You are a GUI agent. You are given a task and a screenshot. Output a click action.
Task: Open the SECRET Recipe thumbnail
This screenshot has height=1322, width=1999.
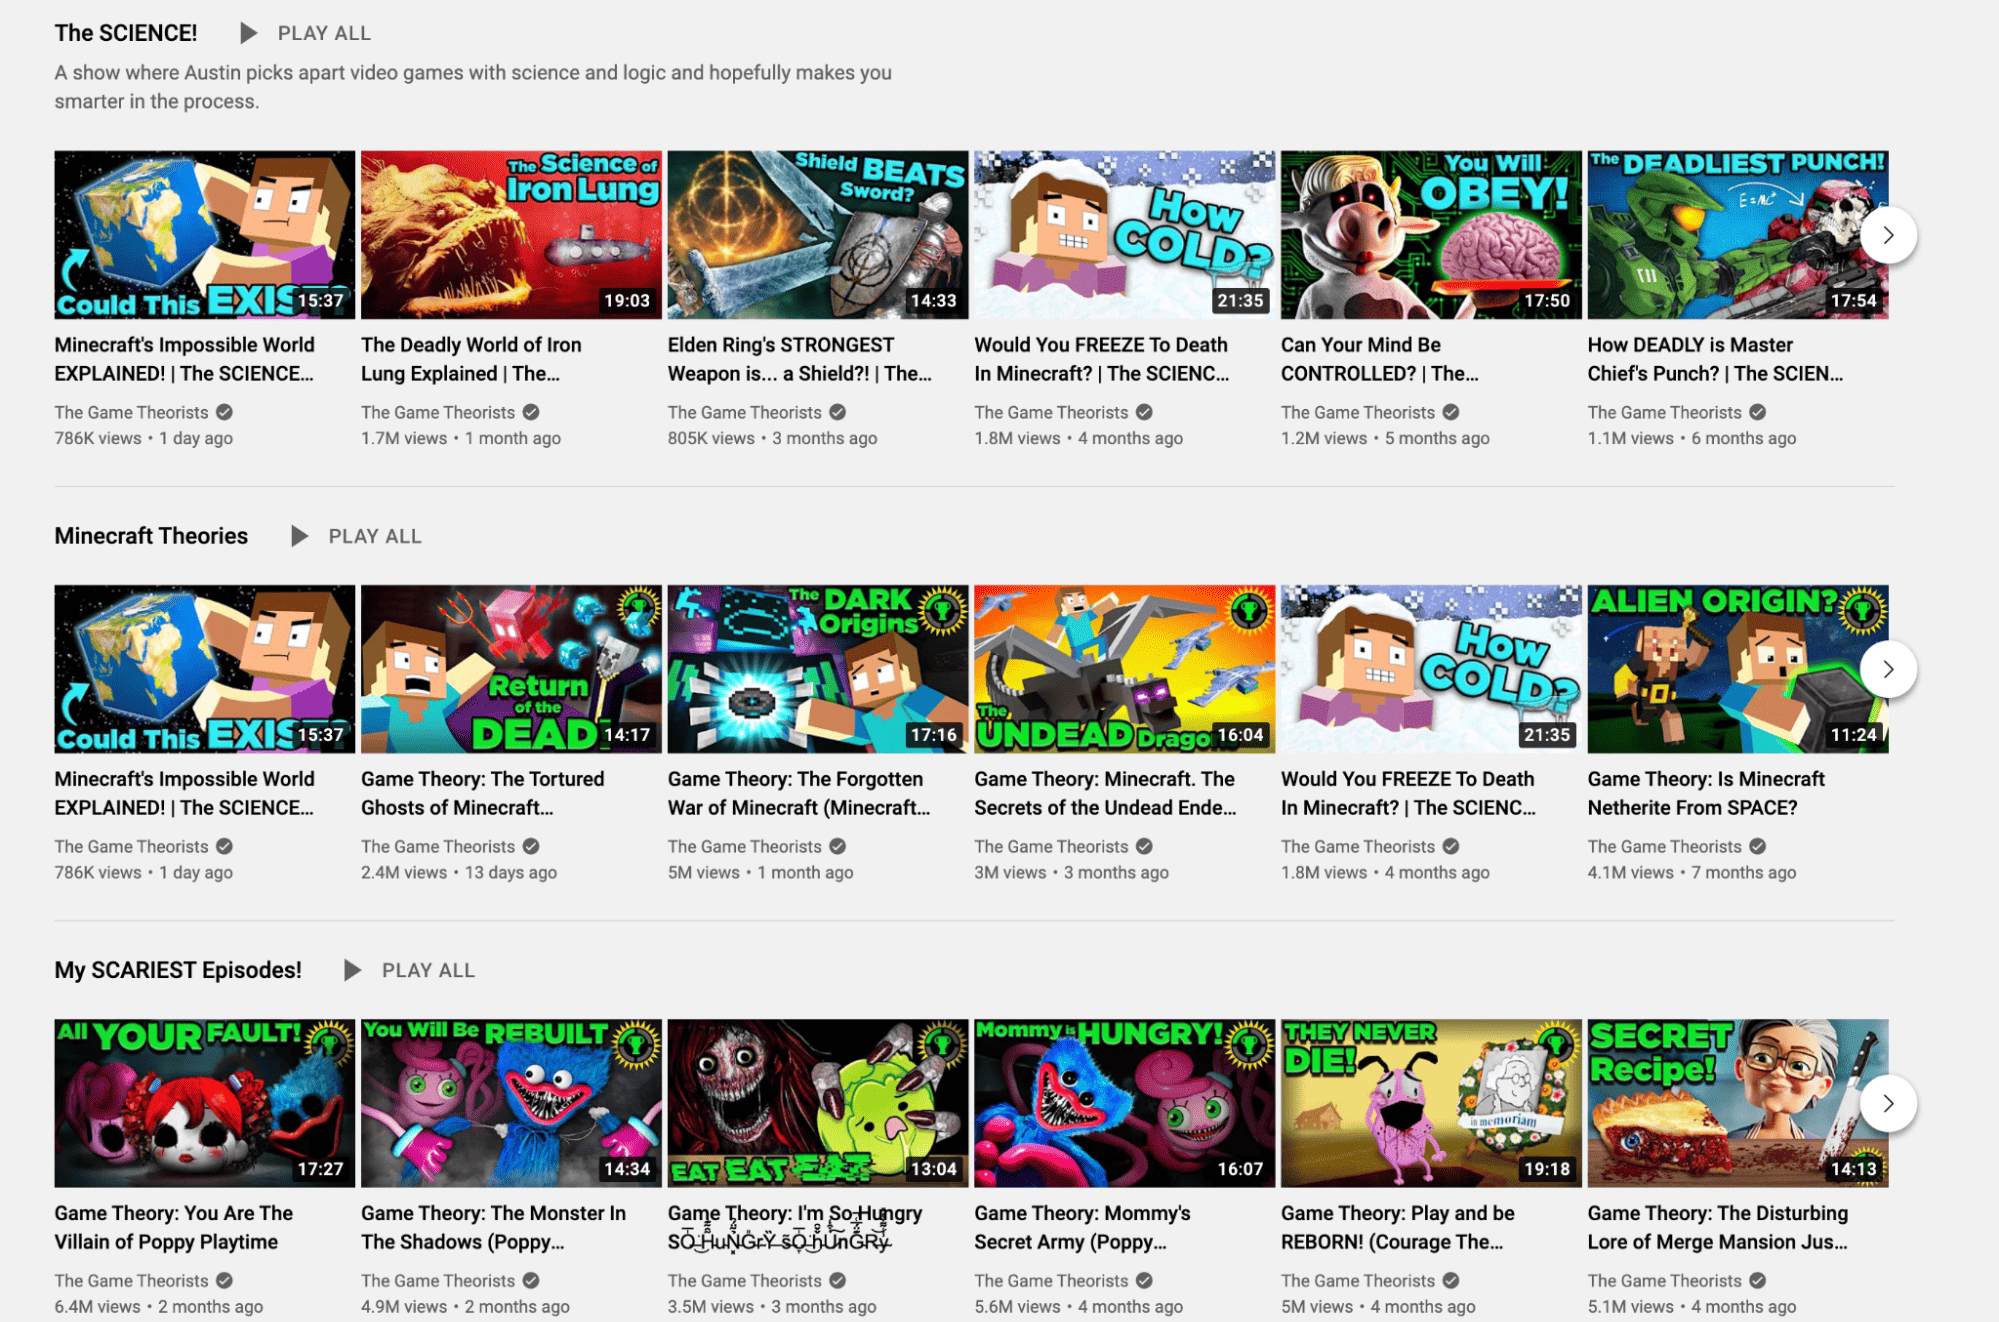tap(1738, 1103)
